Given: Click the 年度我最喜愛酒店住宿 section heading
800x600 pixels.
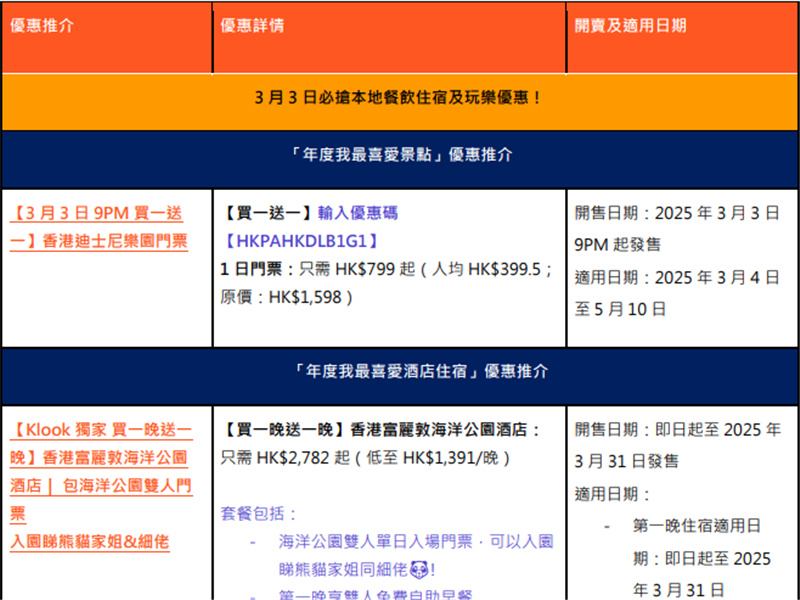Looking at the screenshot, I should (399, 371).
